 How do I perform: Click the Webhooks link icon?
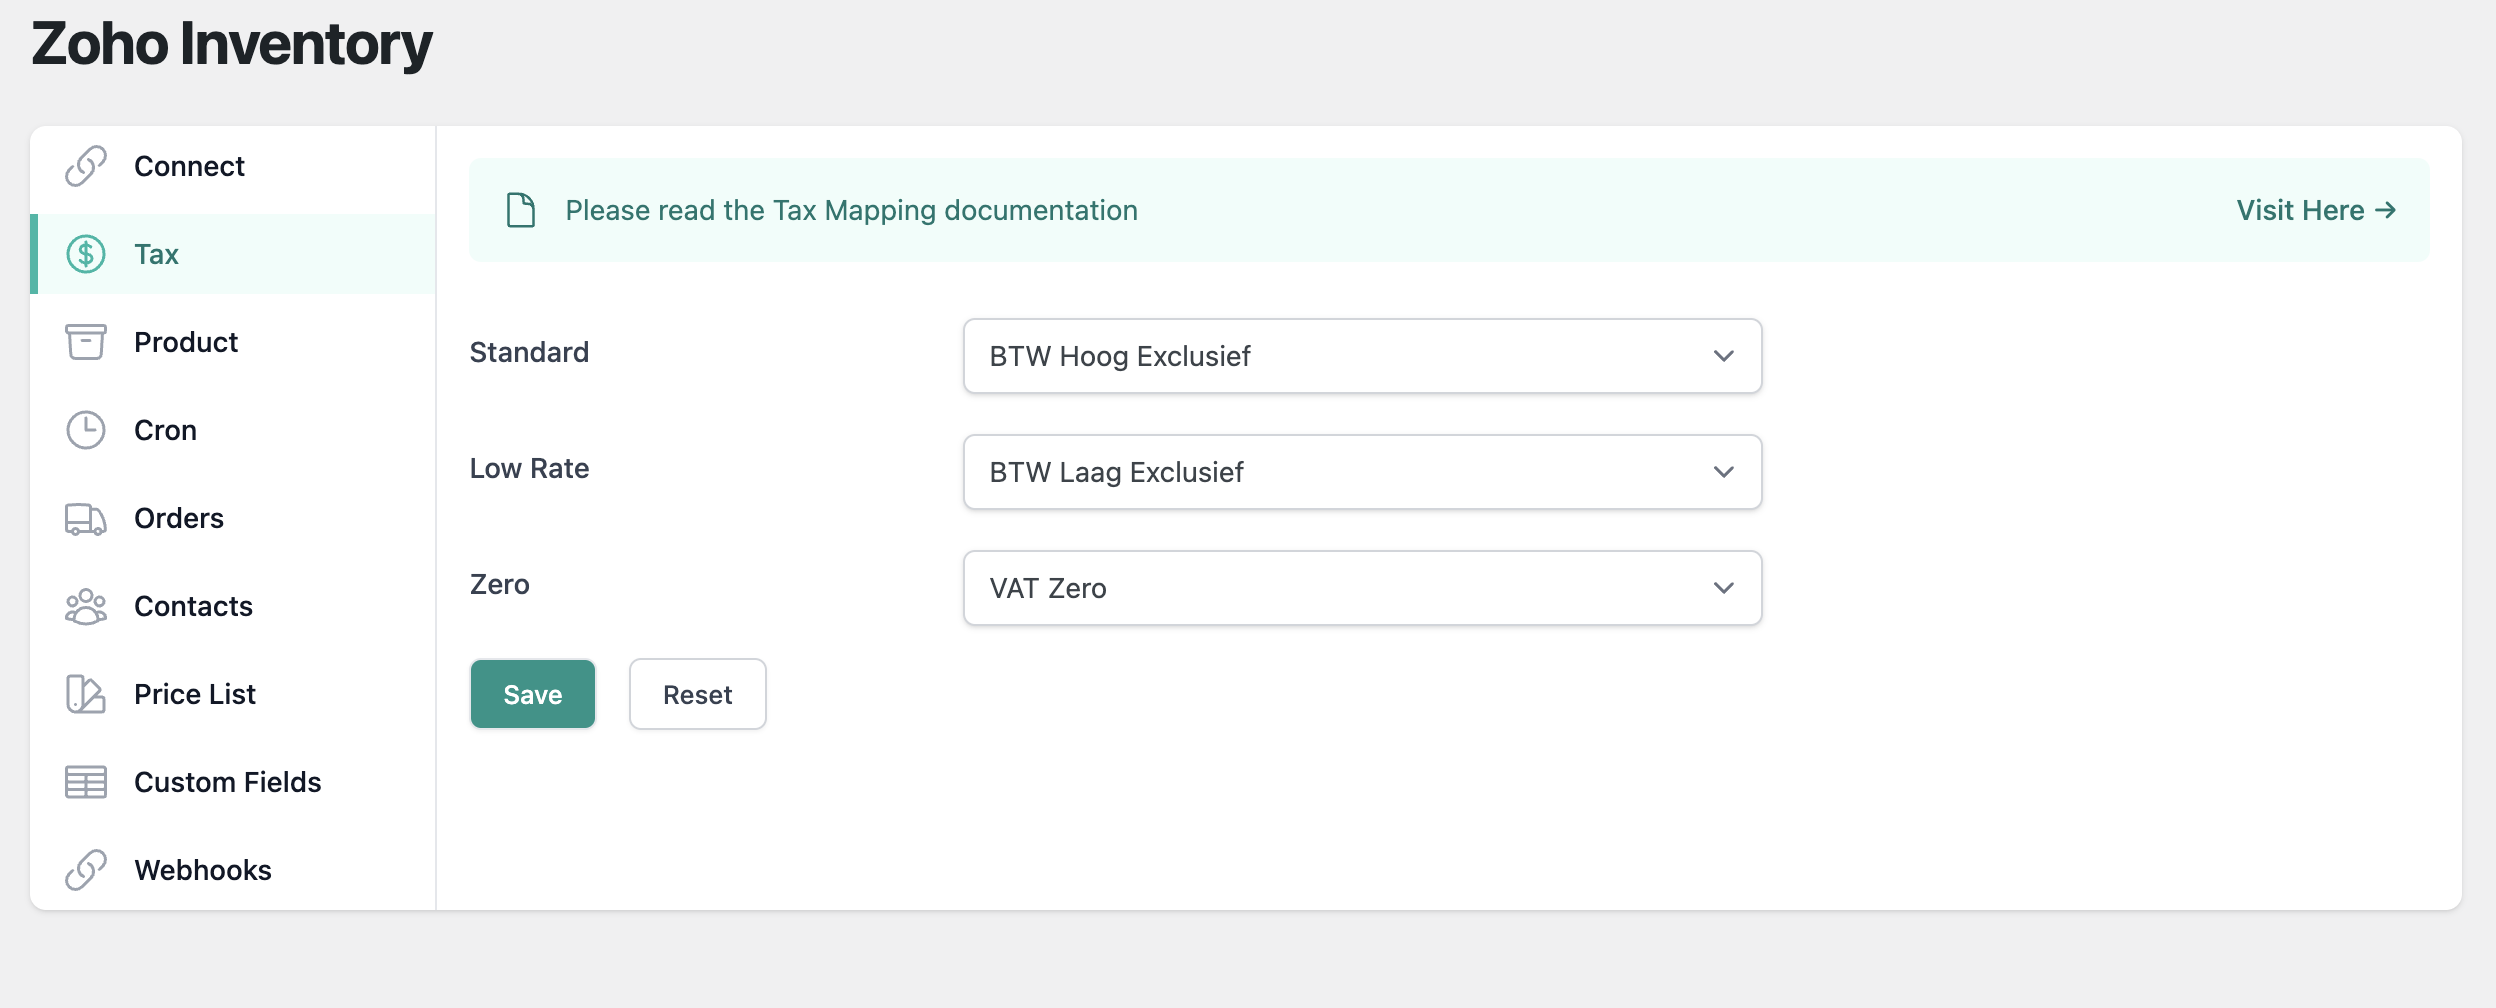[x=86, y=870]
